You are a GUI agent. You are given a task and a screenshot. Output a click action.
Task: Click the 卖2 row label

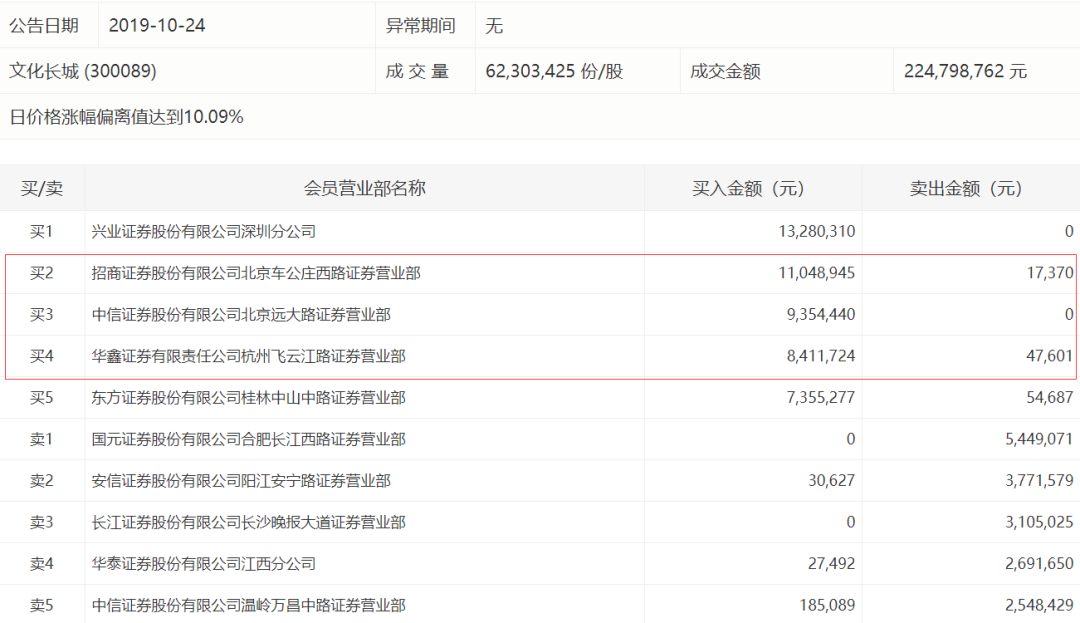click(41, 481)
